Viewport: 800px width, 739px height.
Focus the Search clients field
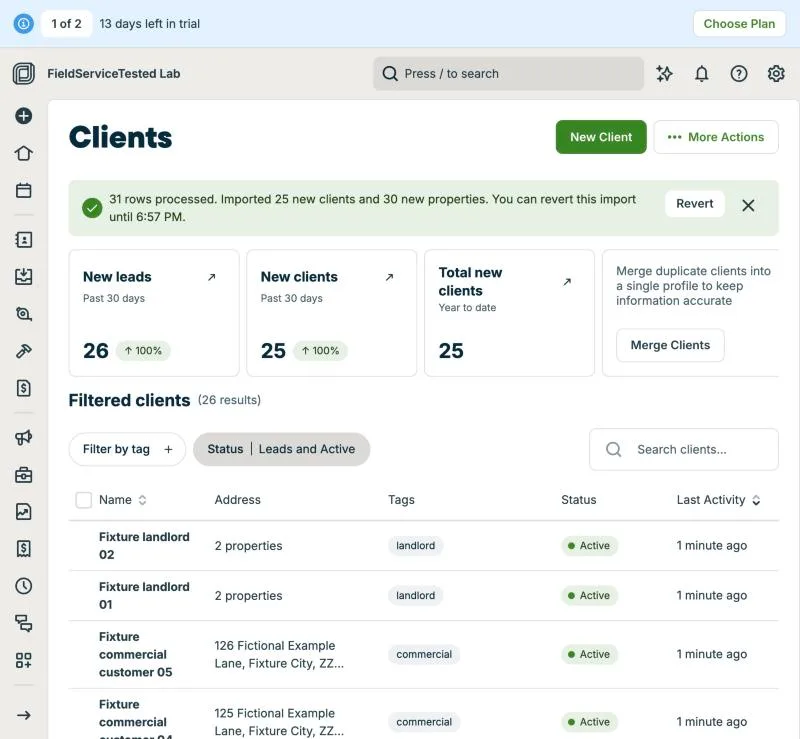(x=684, y=449)
